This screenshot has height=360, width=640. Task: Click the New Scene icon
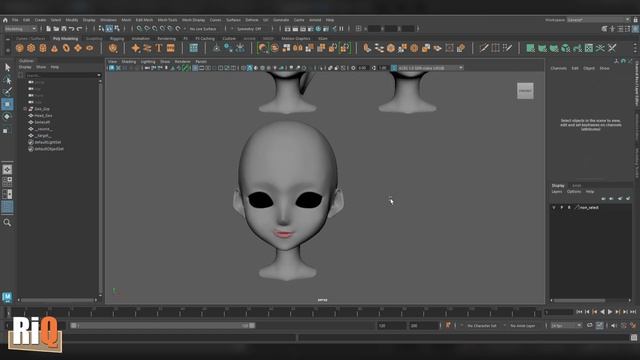pyautogui.click(x=48, y=29)
